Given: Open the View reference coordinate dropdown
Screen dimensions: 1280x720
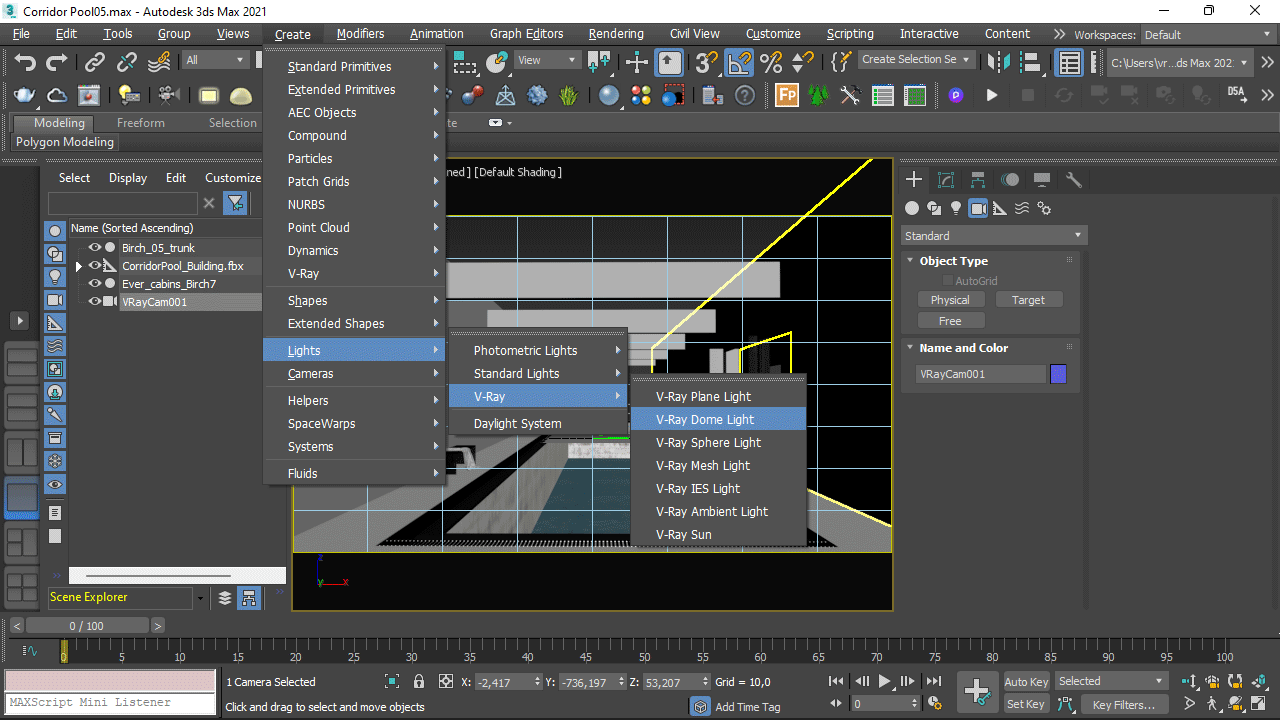Looking at the screenshot, I should (x=547, y=60).
